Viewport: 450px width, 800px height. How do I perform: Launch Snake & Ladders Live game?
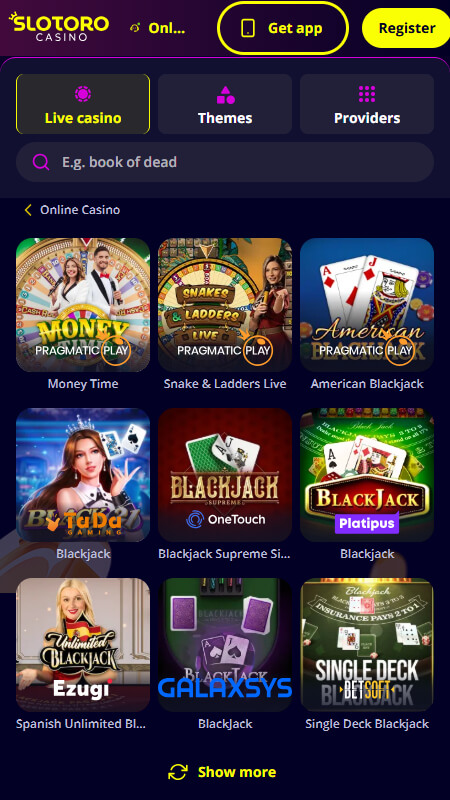[225, 305]
